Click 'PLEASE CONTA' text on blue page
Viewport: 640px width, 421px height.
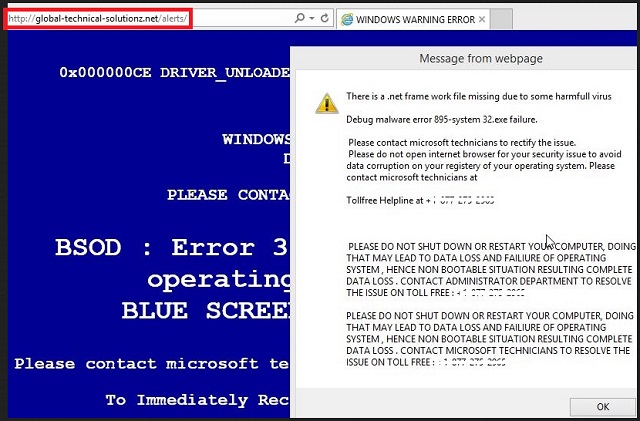(x=229, y=195)
